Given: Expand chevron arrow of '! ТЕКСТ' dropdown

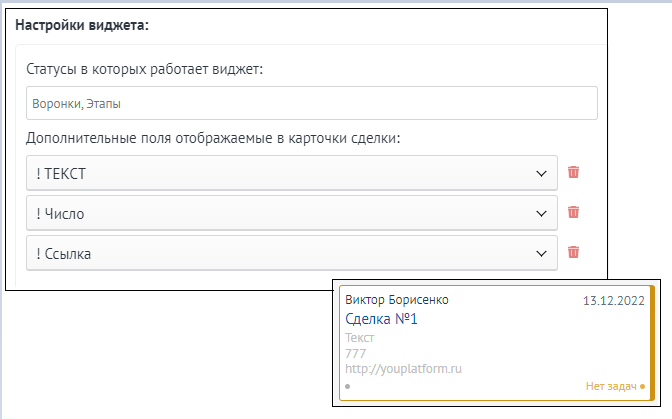Looking at the screenshot, I should 541,174.
